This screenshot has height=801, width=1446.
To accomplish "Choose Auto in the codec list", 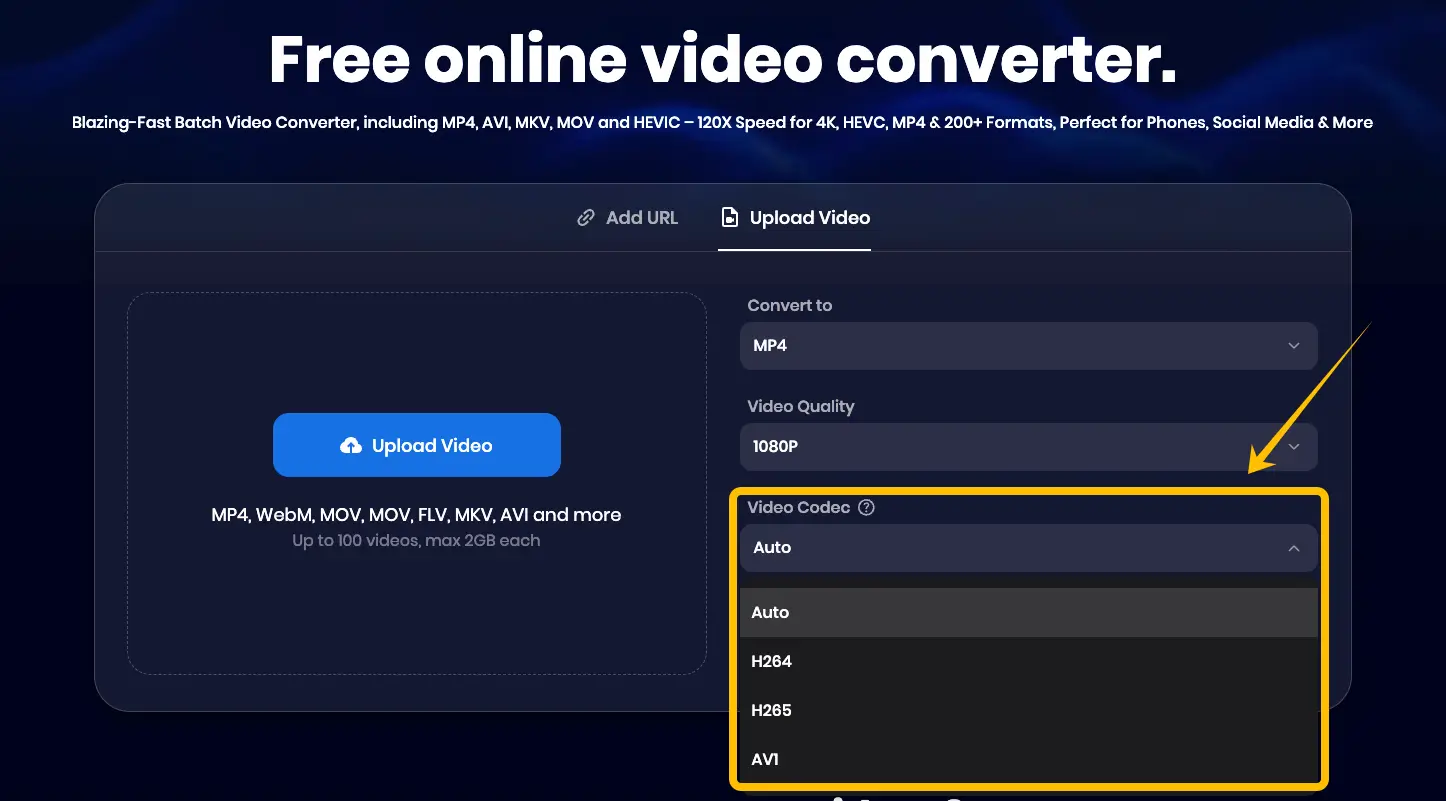I will tap(770, 612).
